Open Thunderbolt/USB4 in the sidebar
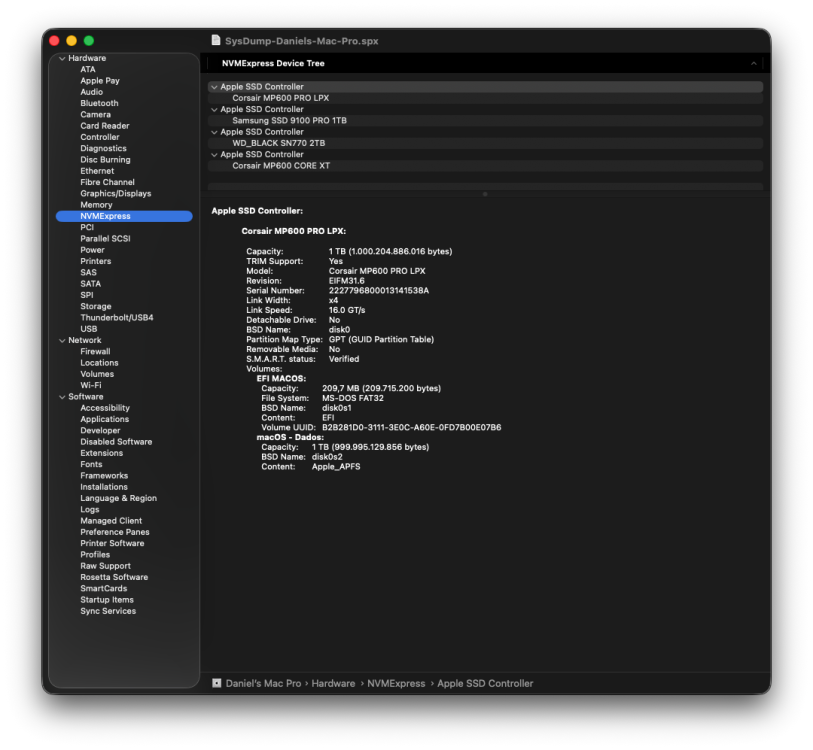 coord(117,317)
